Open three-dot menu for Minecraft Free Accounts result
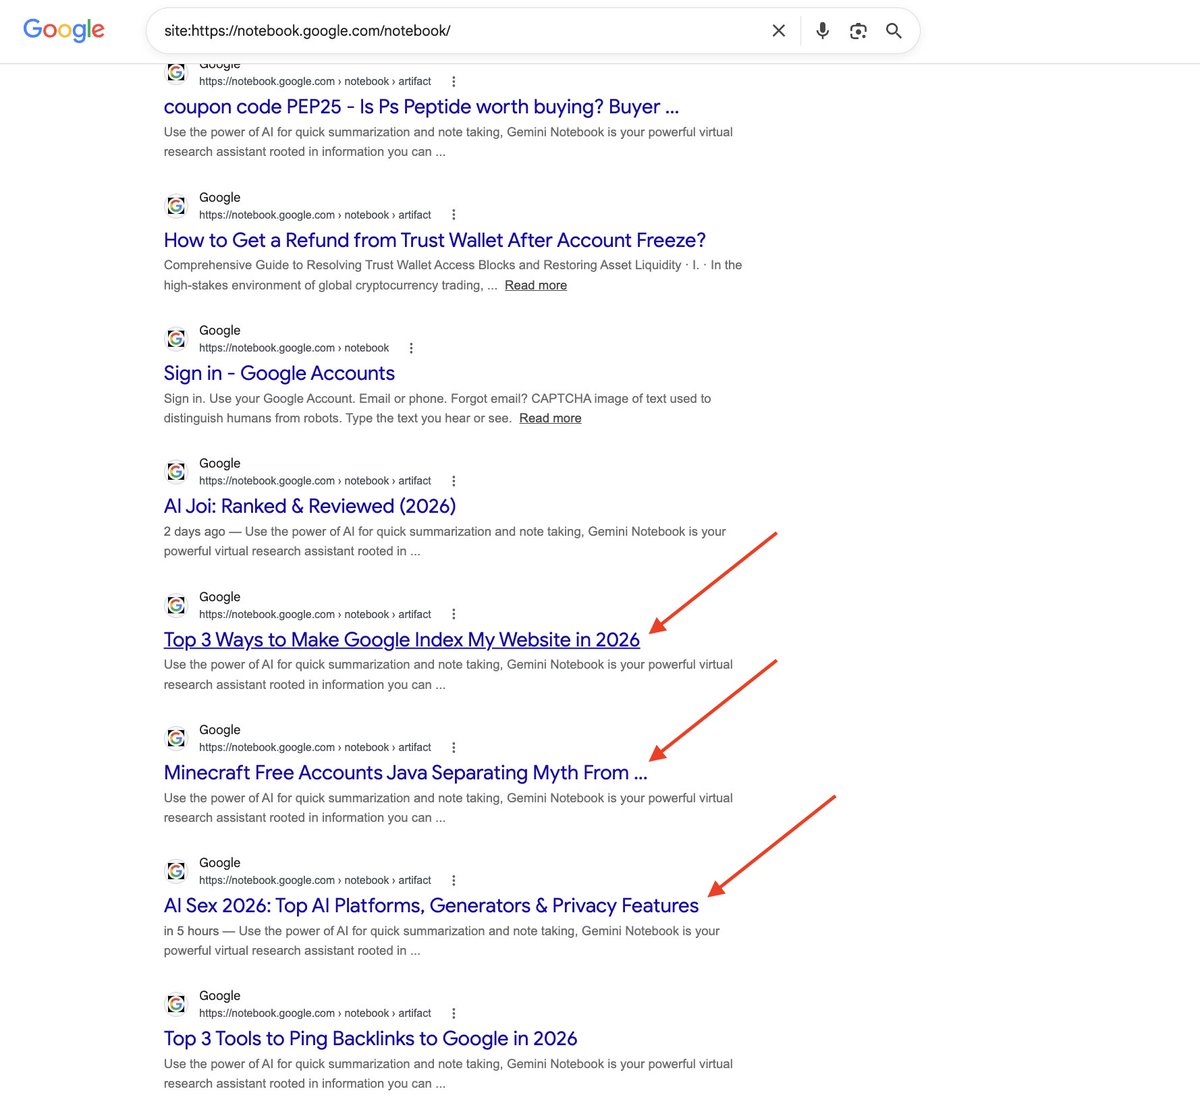This screenshot has height=1112, width=1200. [454, 747]
